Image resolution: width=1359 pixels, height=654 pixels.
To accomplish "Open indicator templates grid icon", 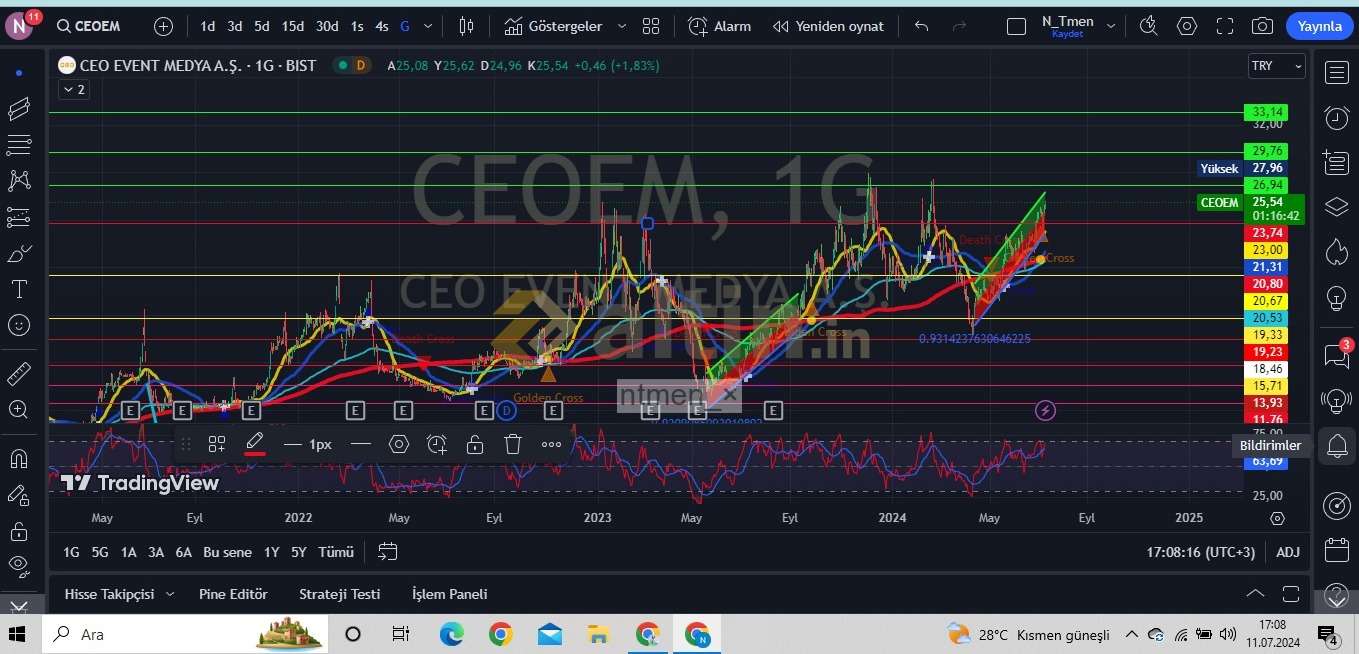I will point(651,26).
